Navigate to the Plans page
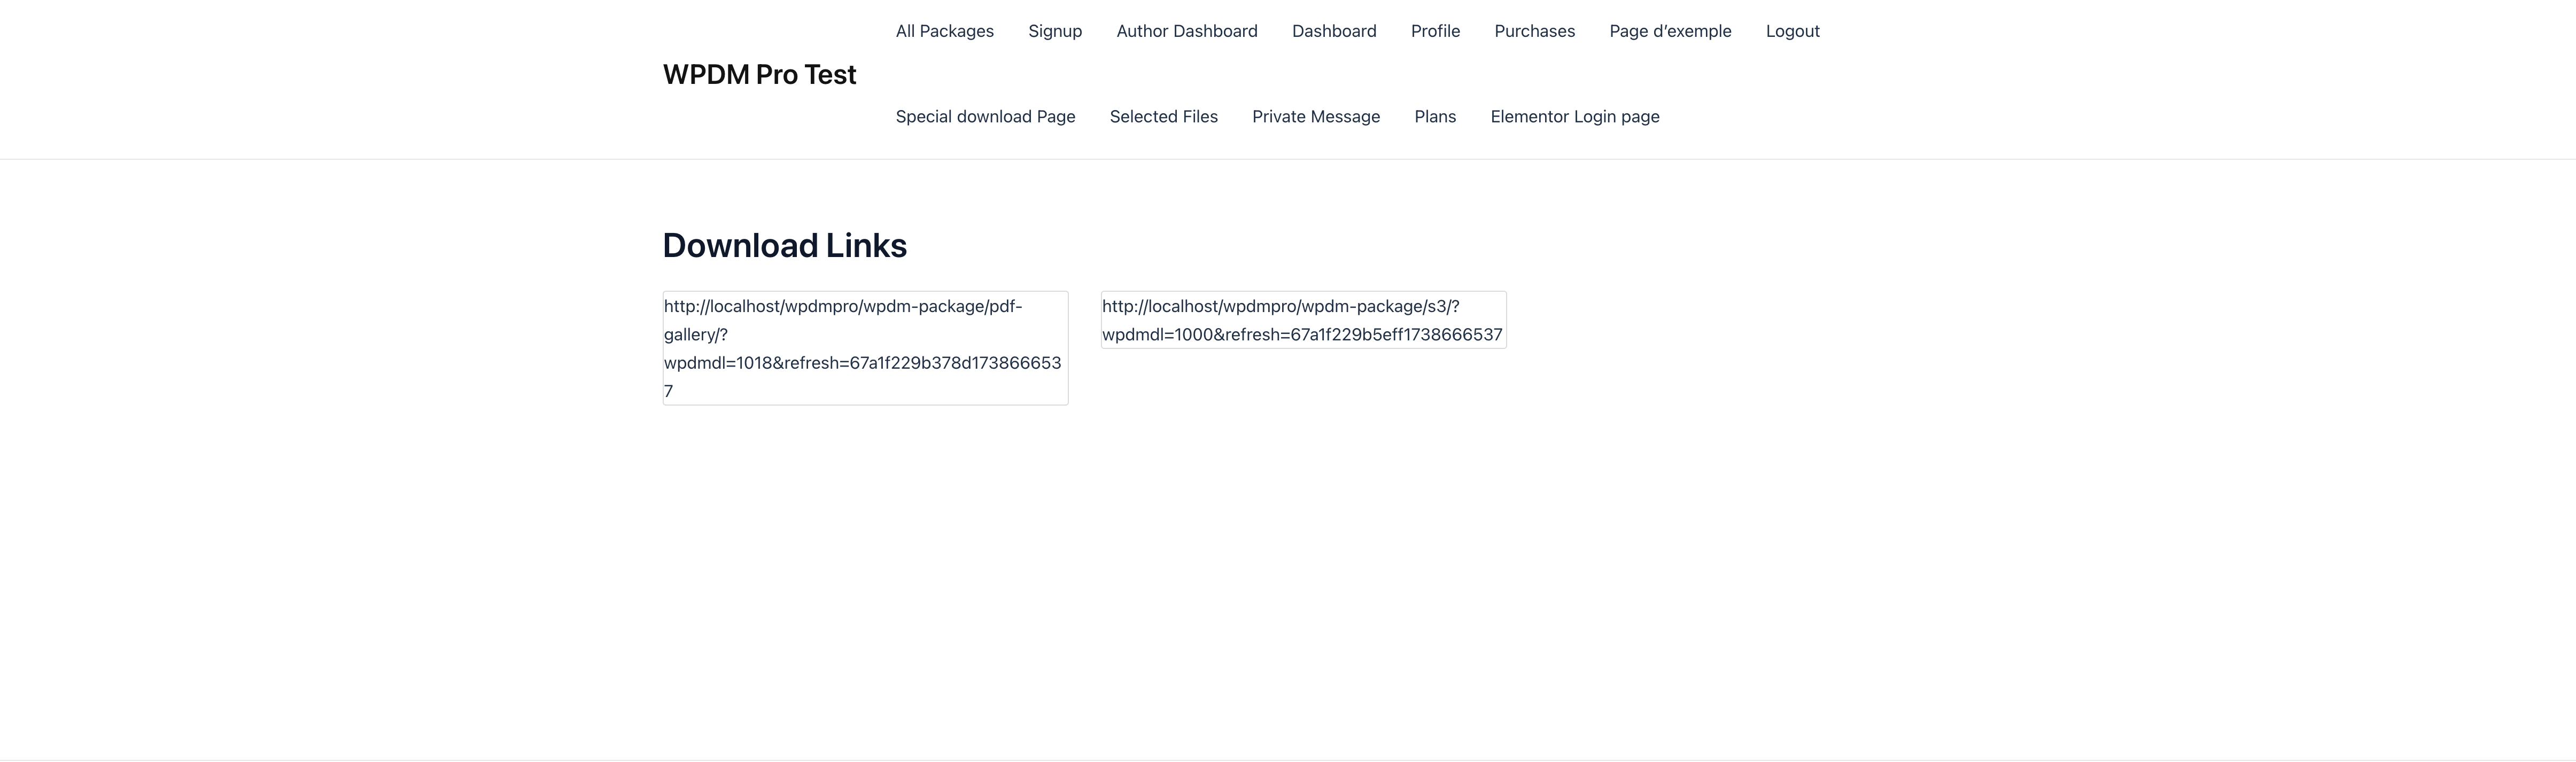The height and width of the screenshot is (762, 2576). [1435, 117]
